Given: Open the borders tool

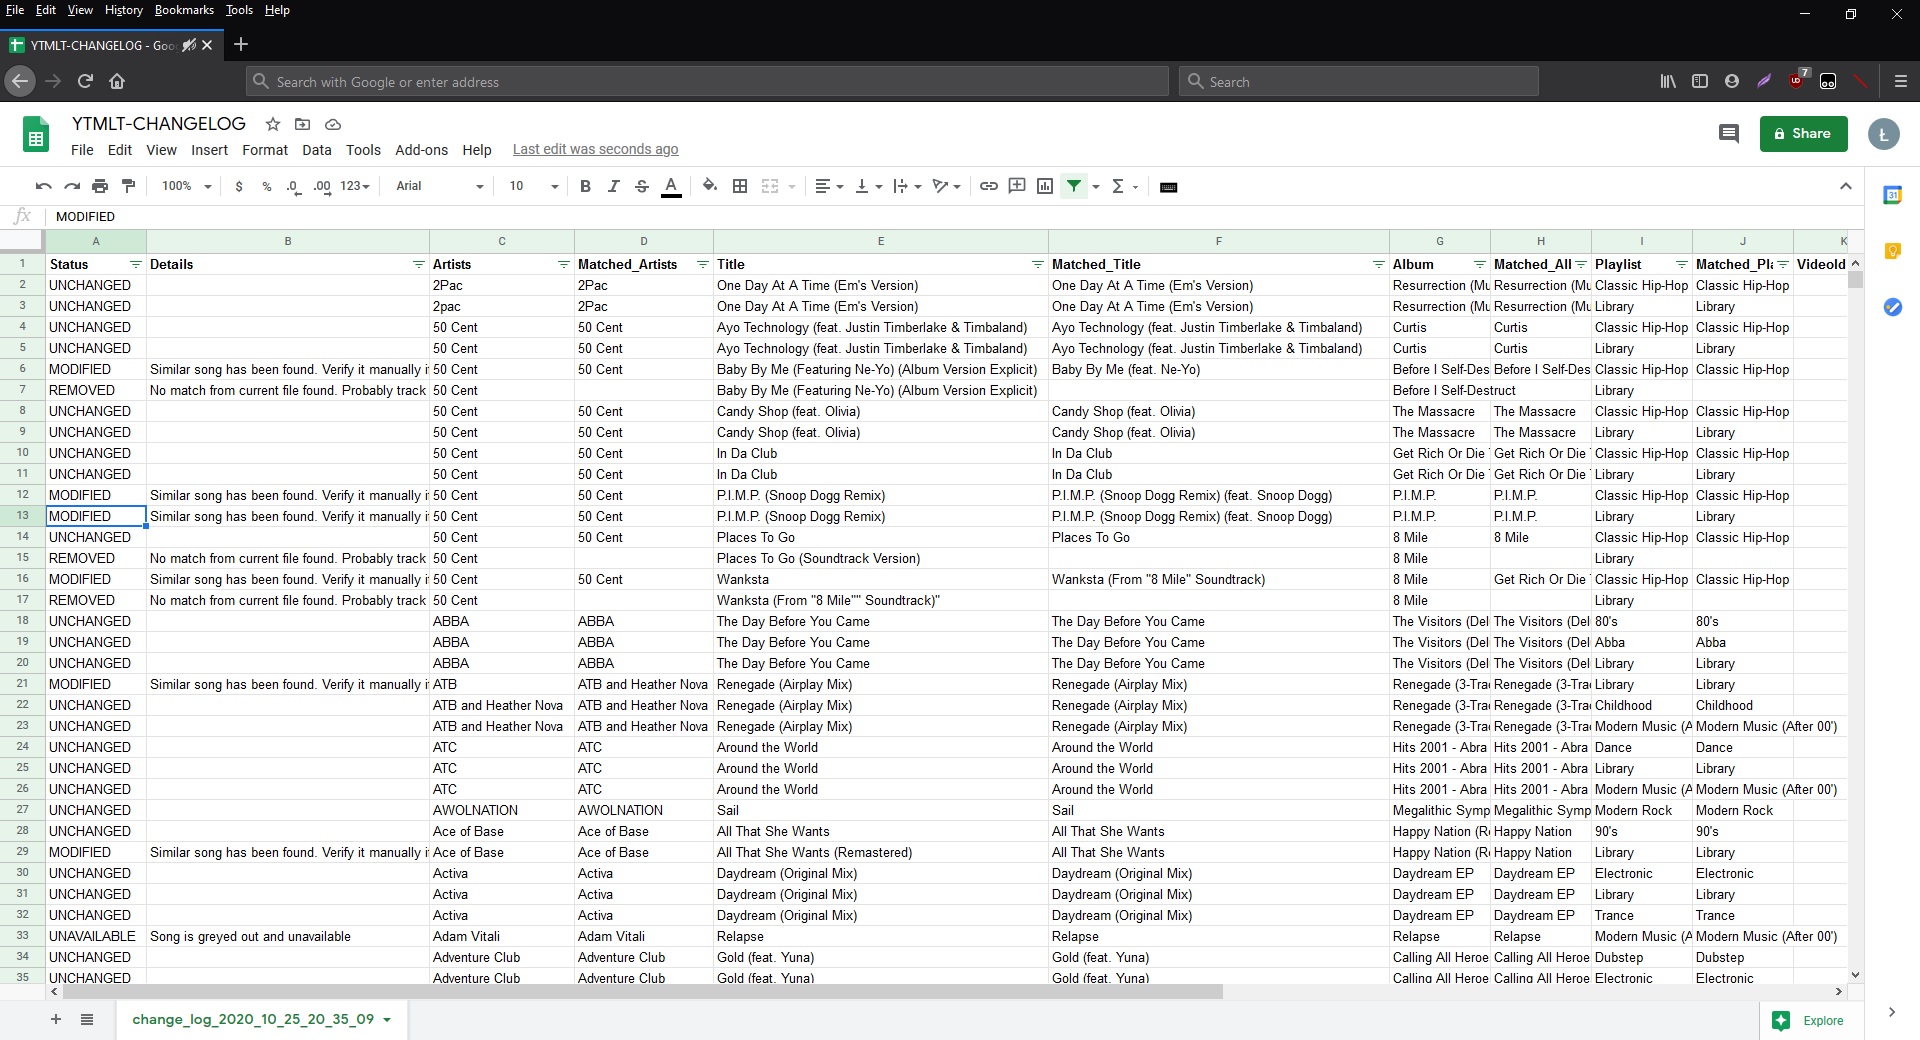Looking at the screenshot, I should [x=740, y=186].
